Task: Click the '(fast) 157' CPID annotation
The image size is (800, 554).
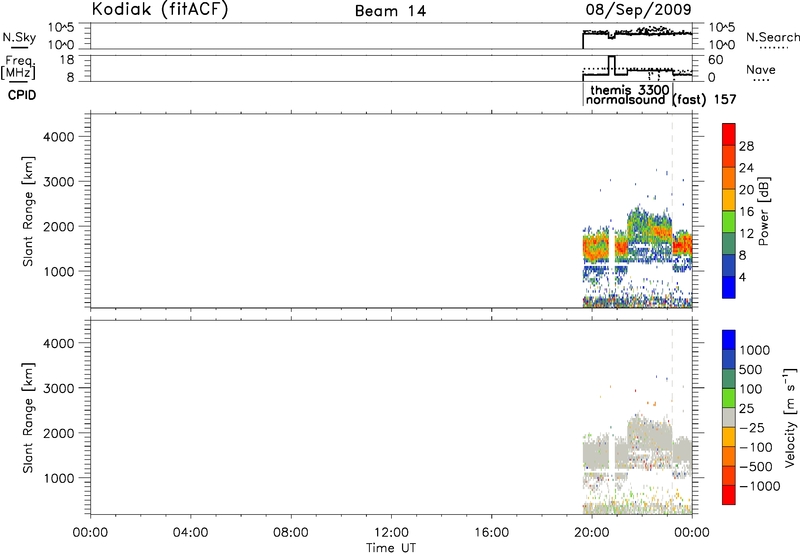Action: pos(704,99)
